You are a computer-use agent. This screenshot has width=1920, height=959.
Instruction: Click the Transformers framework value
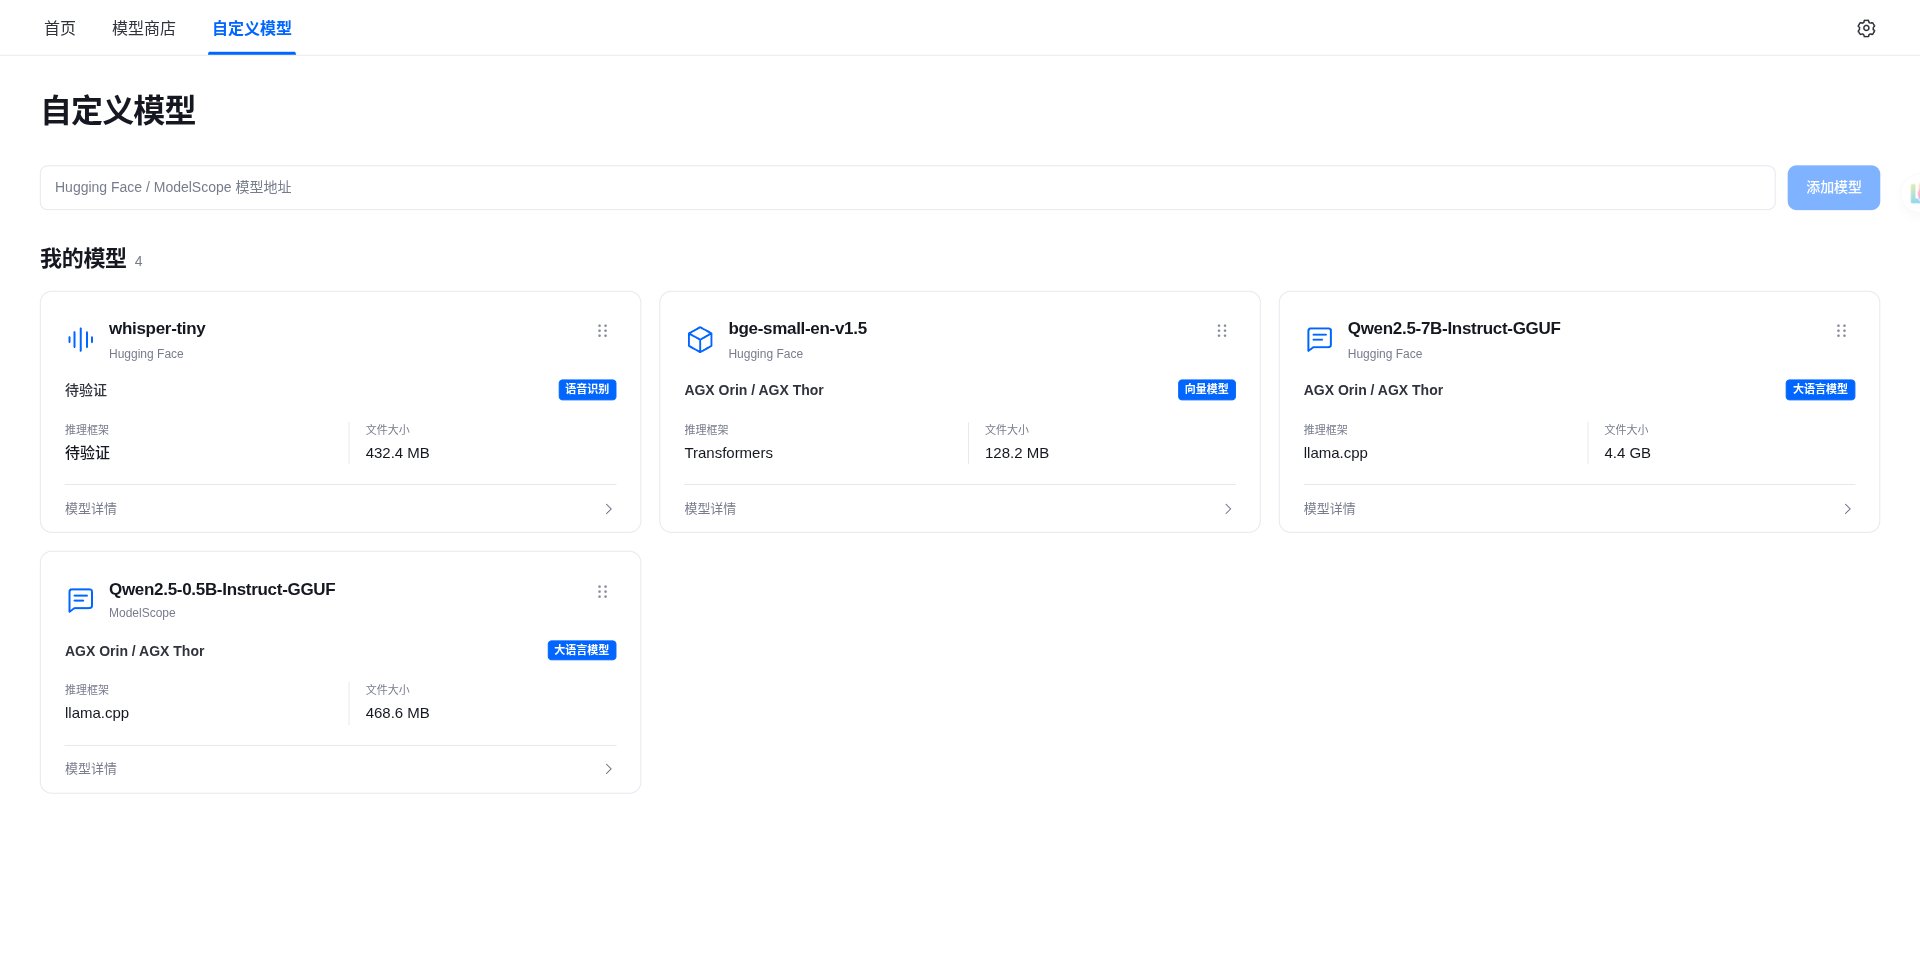(x=728, y=453)
